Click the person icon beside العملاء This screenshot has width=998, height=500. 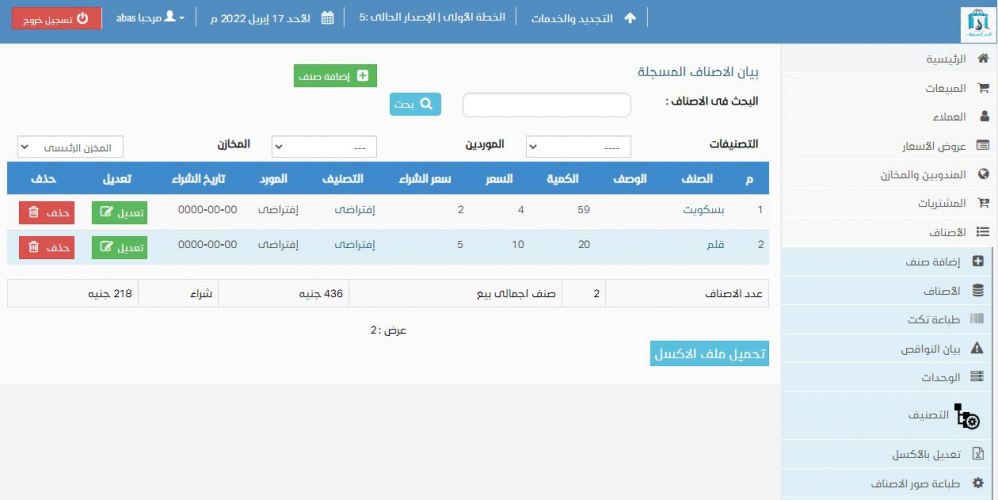(x=984, y=116)
